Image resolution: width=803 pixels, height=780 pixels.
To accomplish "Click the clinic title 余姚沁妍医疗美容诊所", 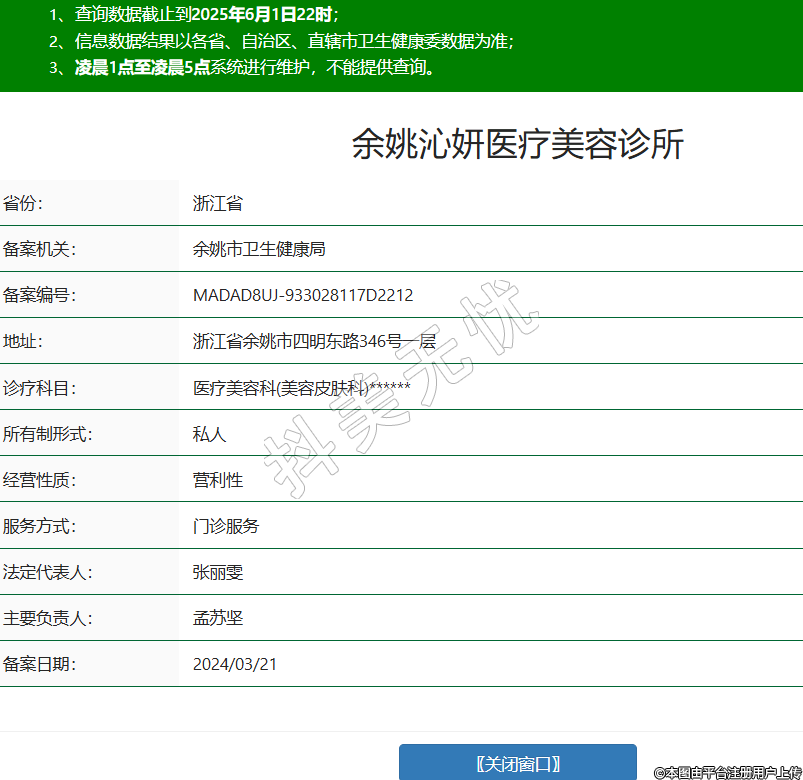I will pyautogui.click(x=517, y=145).
